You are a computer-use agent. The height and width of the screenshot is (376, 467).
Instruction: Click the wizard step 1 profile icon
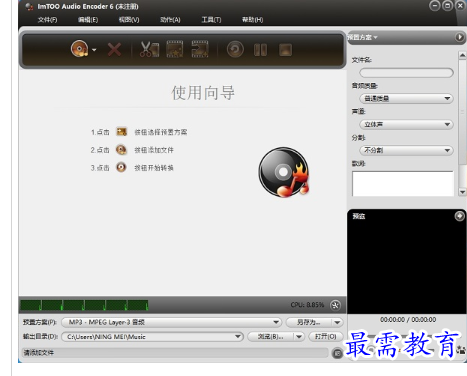(x=121, y=132)
